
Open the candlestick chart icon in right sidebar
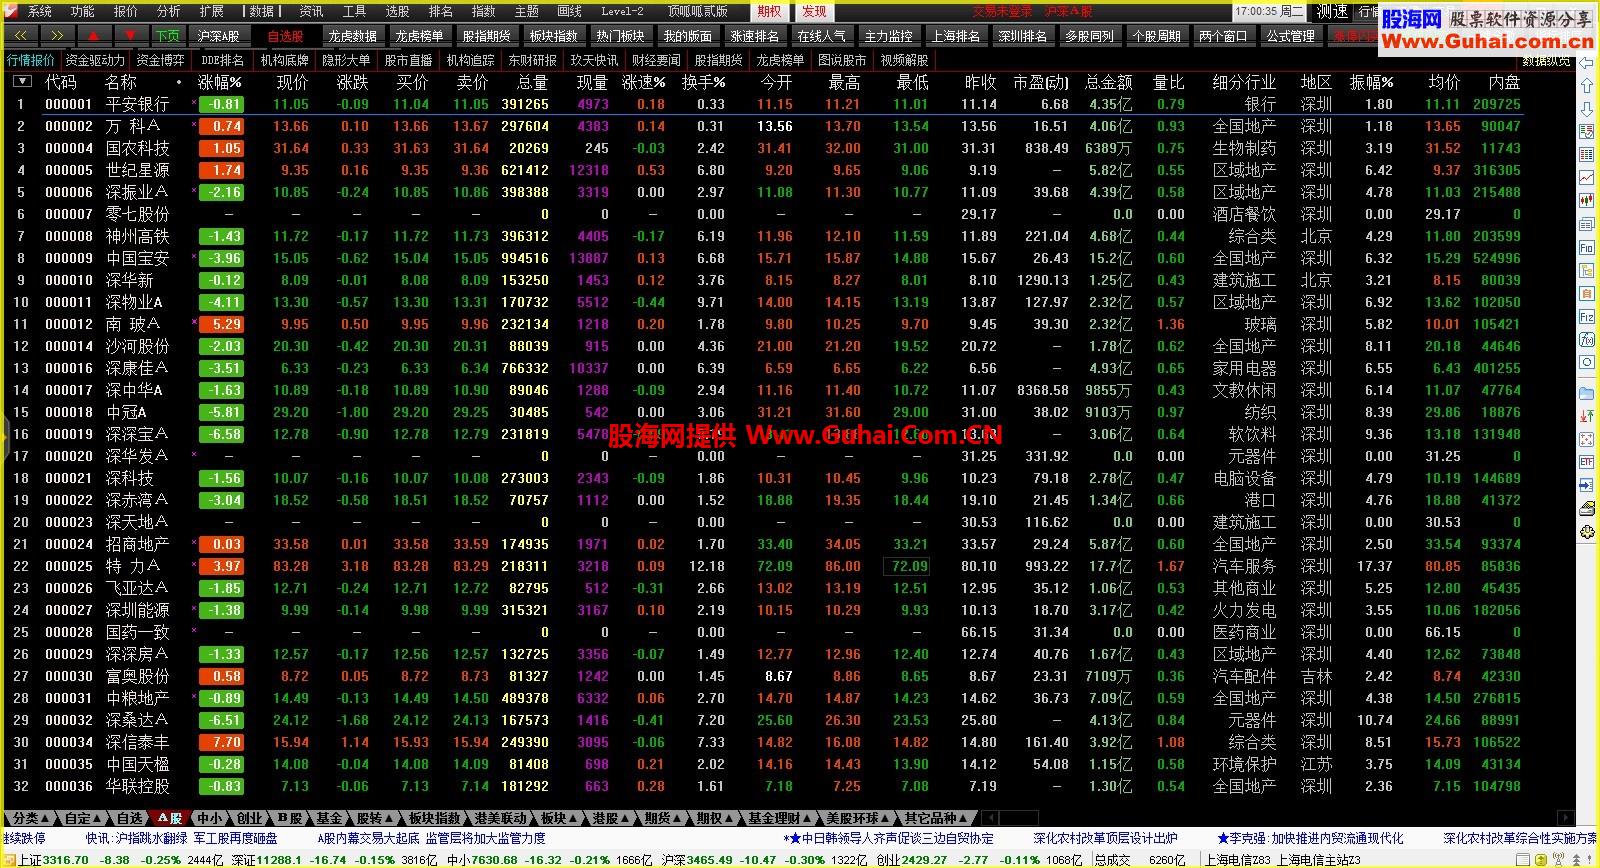click(1587, 201)
